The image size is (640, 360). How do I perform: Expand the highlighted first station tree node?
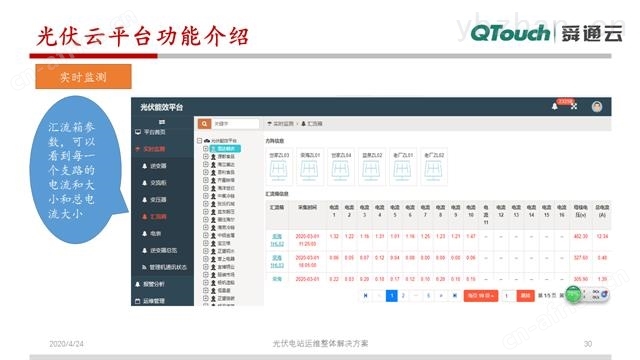coord(206,149)
